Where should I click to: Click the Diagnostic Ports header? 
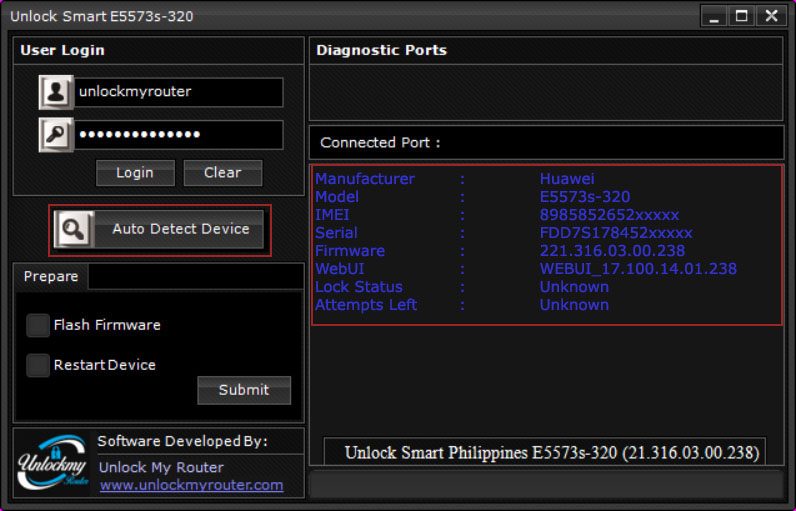pos(546,50)
